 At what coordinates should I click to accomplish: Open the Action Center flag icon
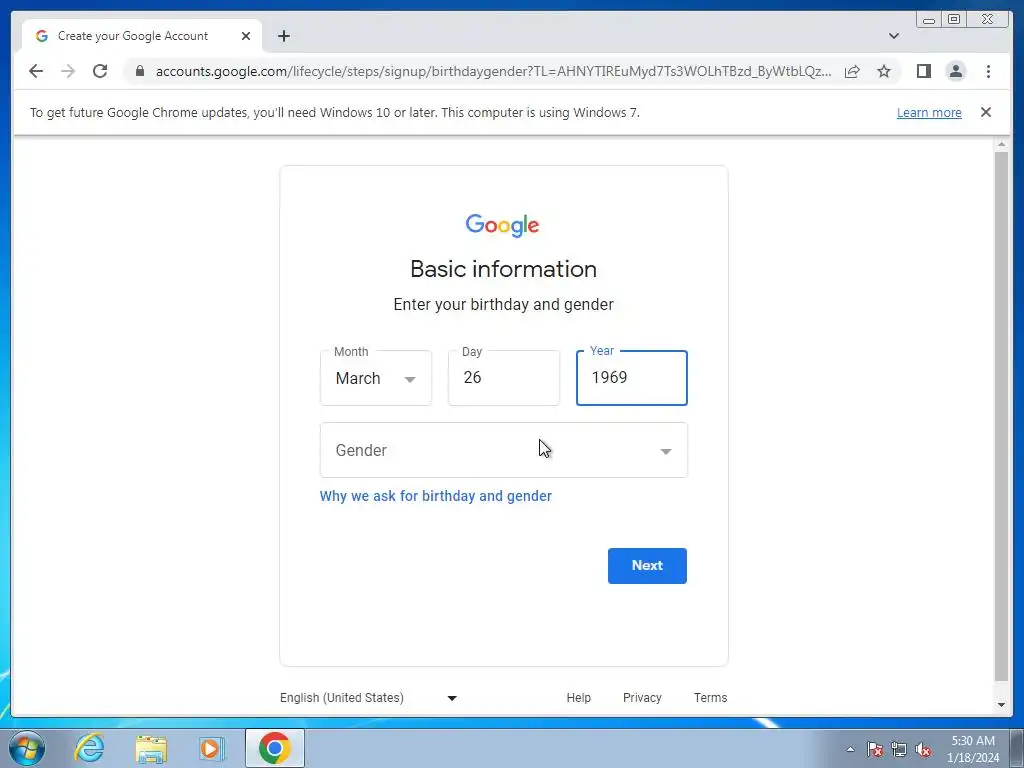click(x=875, y=749)
